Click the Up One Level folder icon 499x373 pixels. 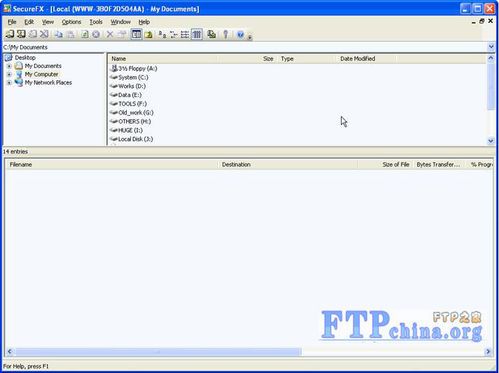pos(148,34)
